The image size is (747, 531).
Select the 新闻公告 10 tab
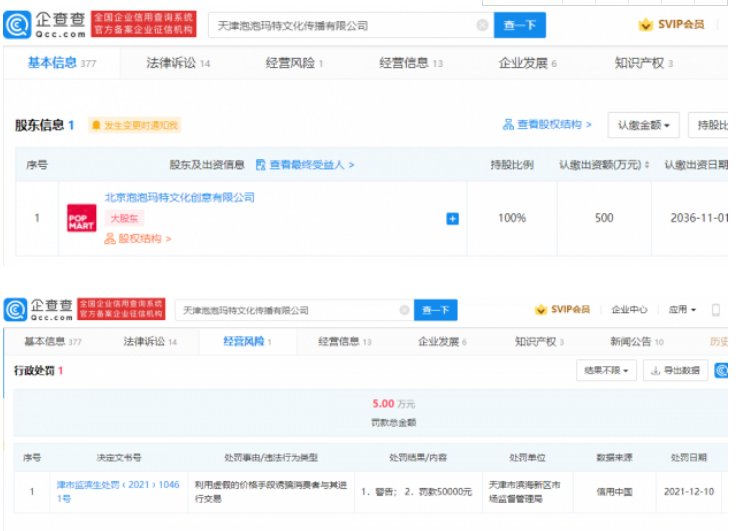[637, 341]
